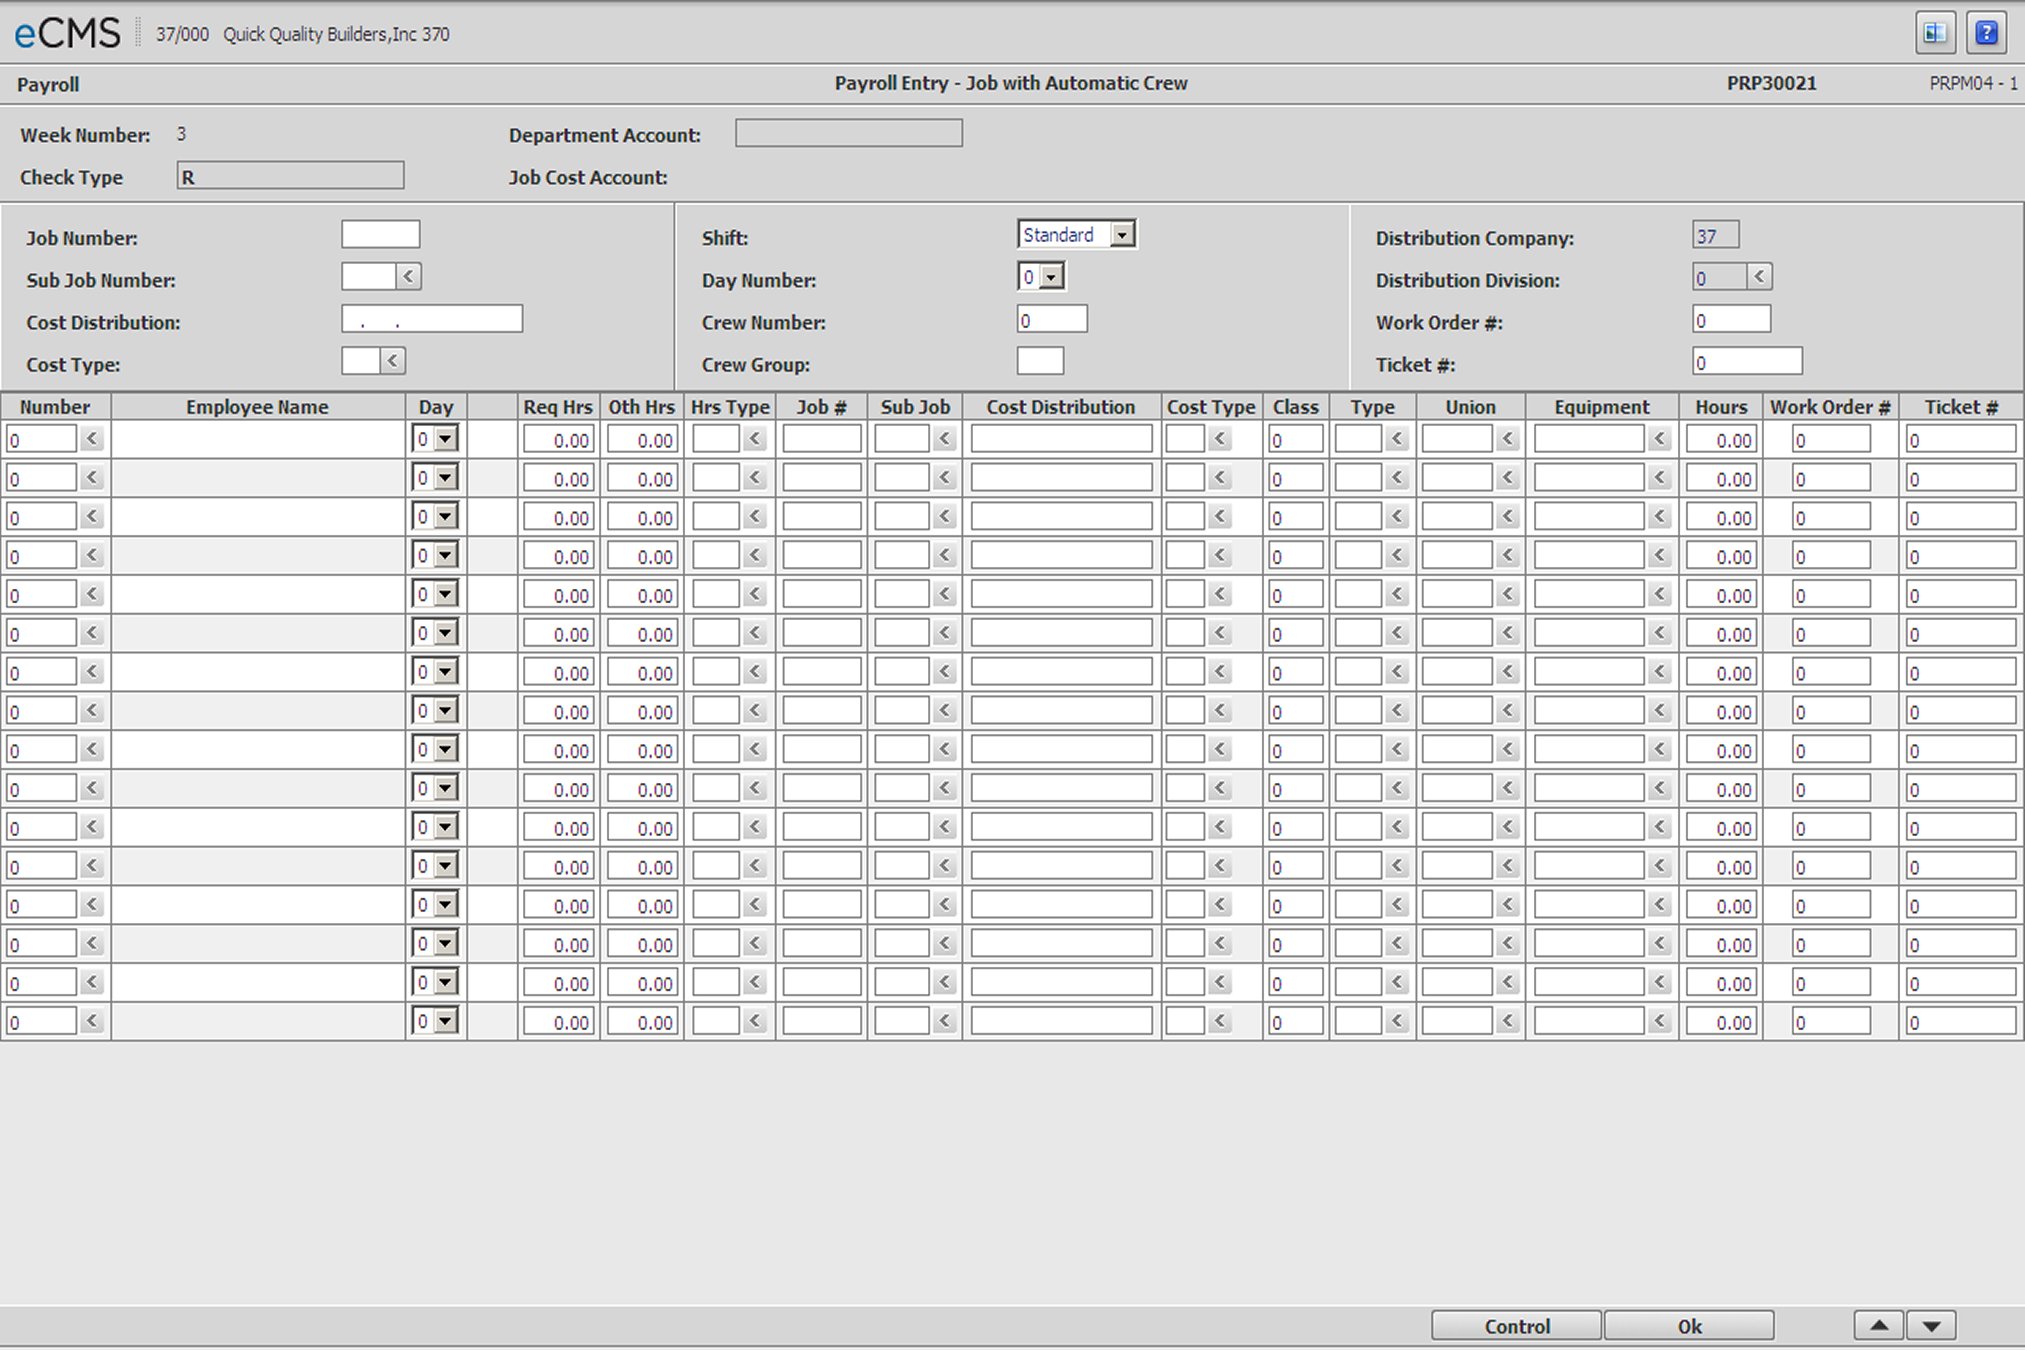Open Hrs Type lookup in first row

tap(755, 438)
